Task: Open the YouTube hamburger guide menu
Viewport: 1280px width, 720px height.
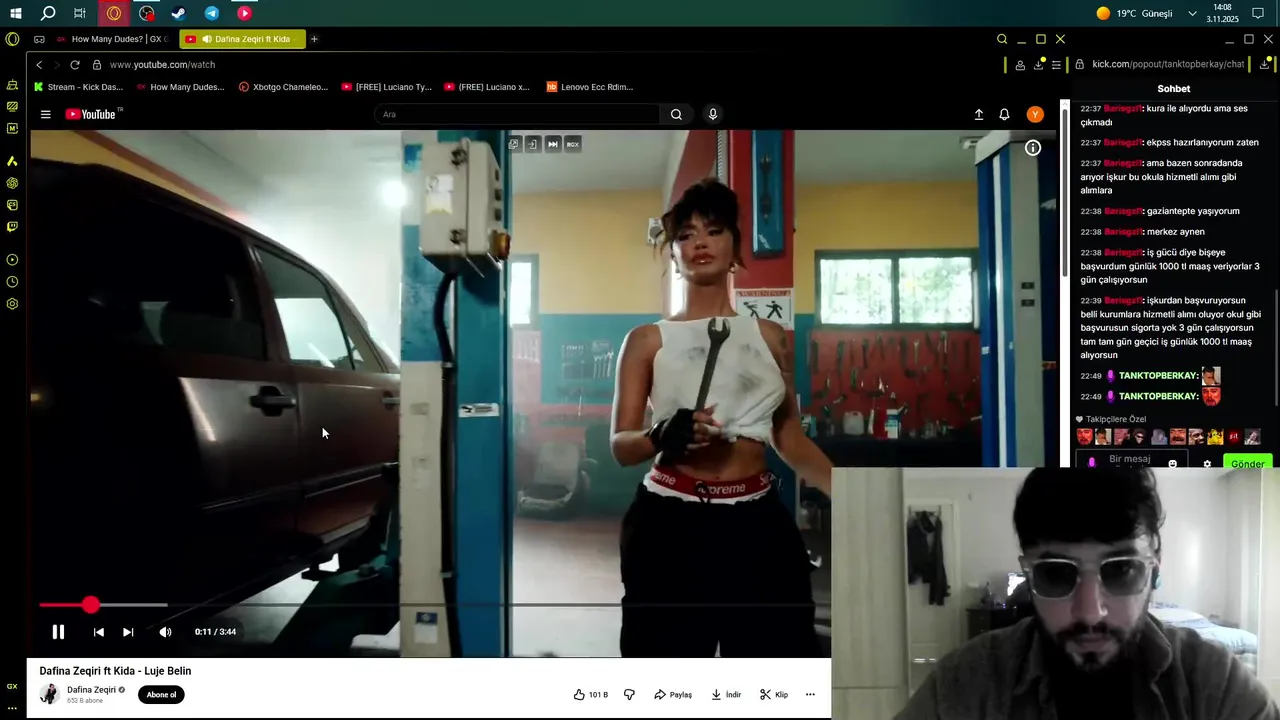Action: click(x=45, y=114)
